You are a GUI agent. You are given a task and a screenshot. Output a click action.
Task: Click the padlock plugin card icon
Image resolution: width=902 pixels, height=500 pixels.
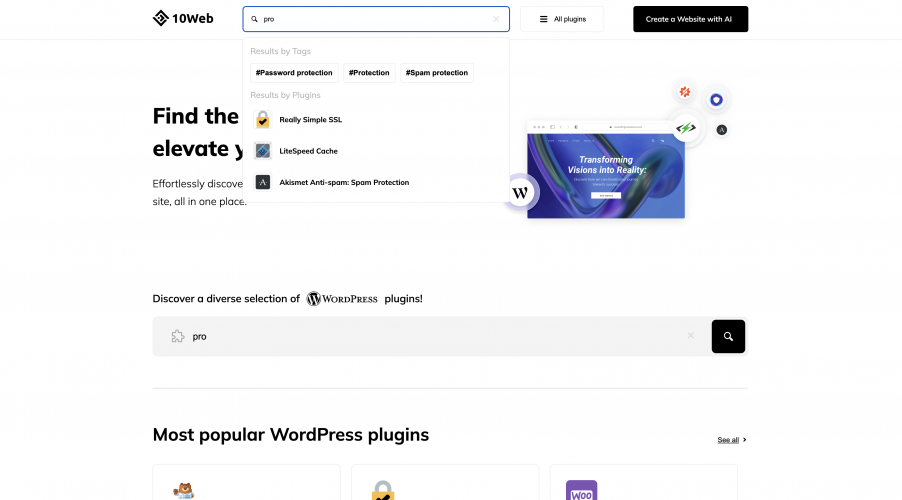point(383,491)
